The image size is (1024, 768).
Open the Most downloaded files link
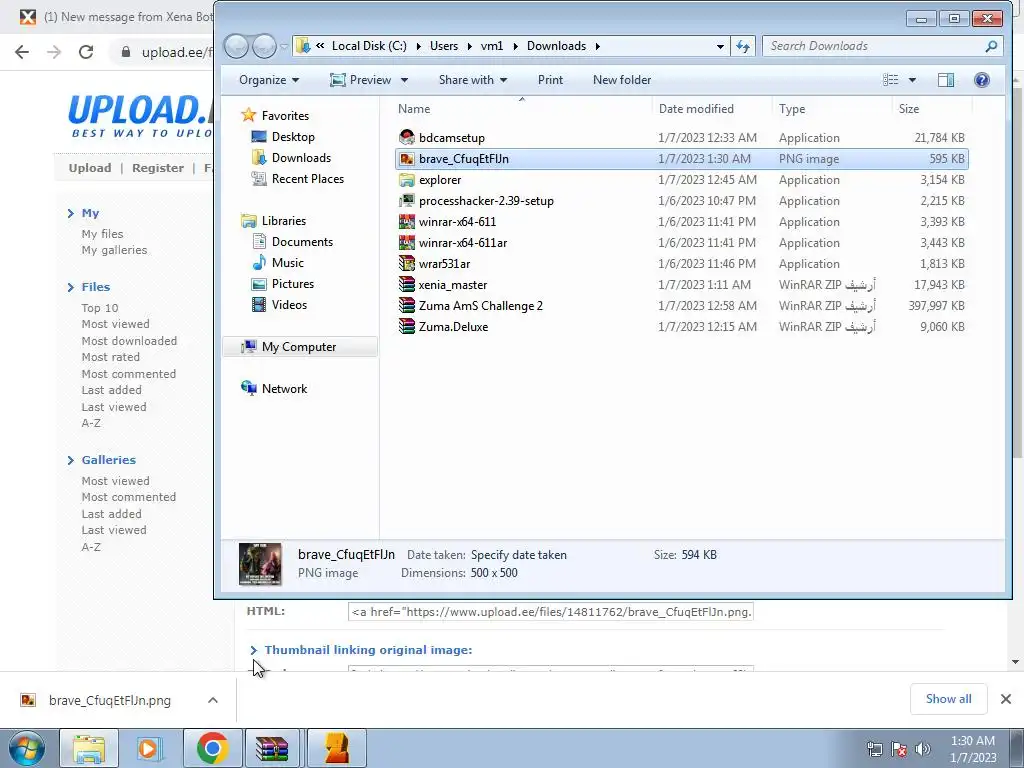point(129,341)
